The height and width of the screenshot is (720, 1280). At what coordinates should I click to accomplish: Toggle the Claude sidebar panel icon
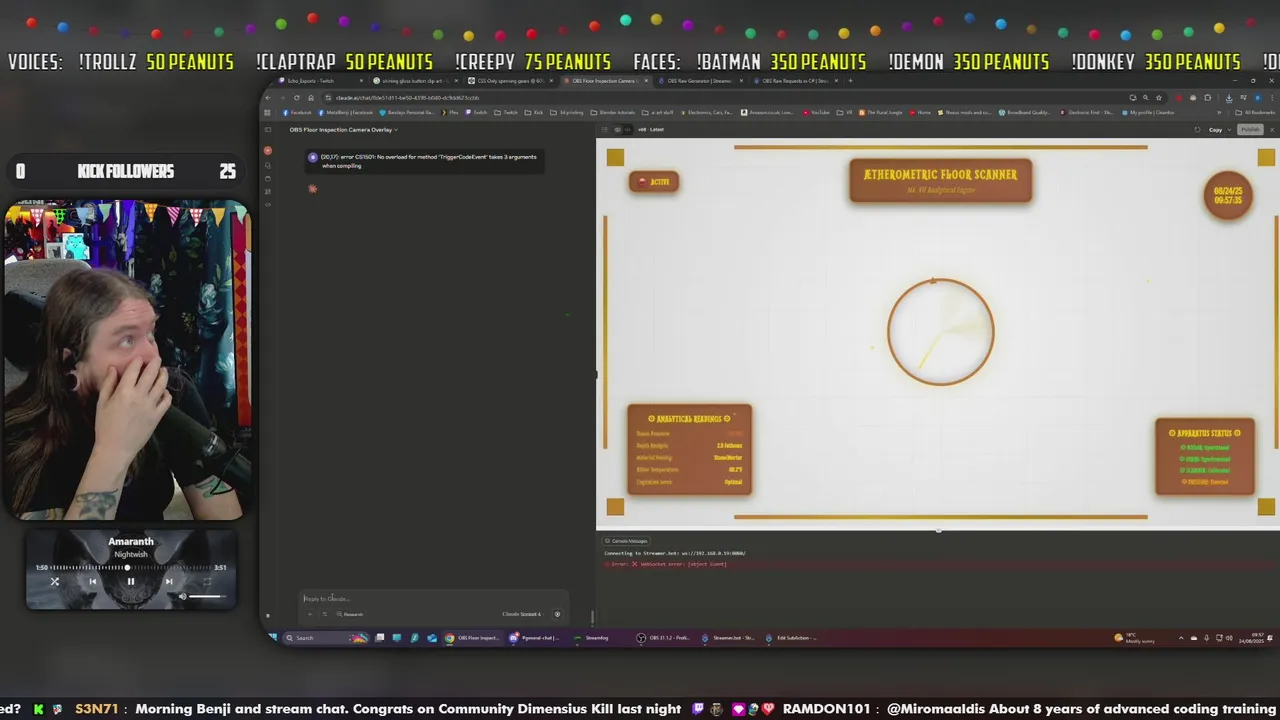[267, 129]
